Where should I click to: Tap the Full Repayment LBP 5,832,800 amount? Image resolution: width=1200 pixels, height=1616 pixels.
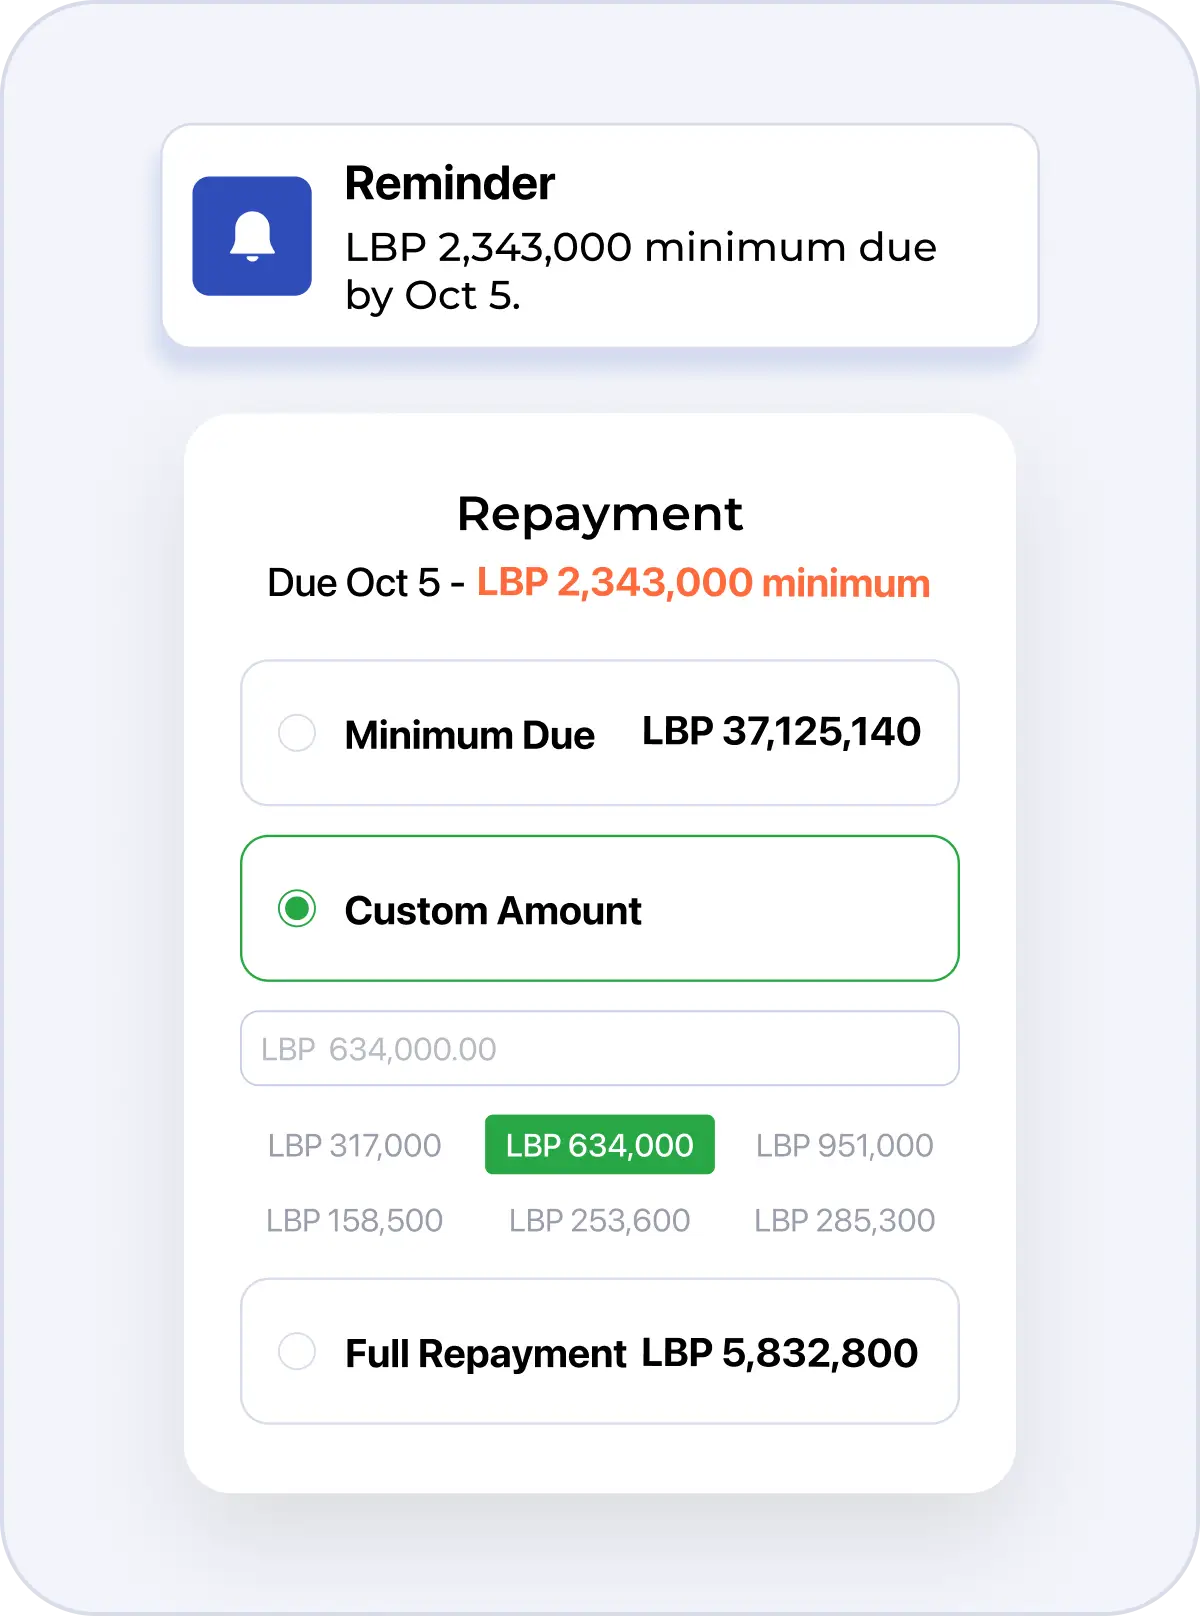pyautogui.click(x=780, y=1353)
